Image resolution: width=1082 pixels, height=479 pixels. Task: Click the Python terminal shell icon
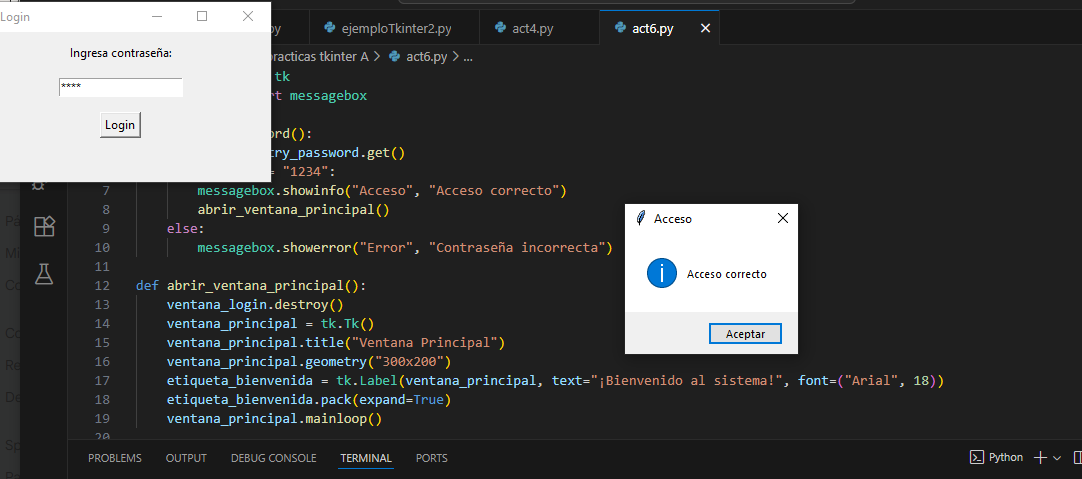977,457
